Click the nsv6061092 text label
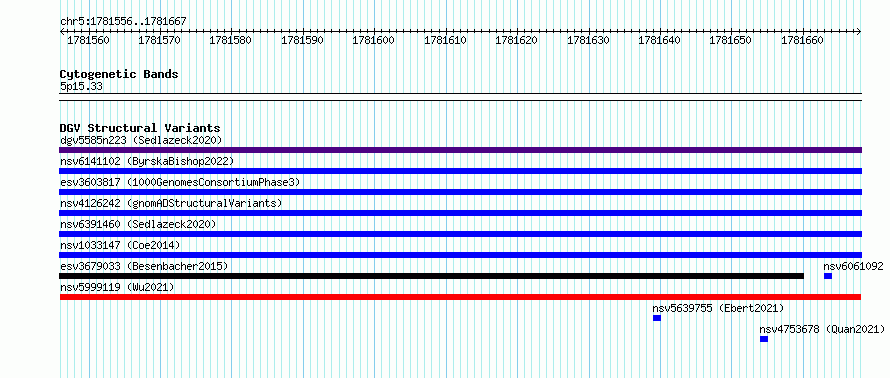Viewport: 890px width, 378px height. (854, 266)
